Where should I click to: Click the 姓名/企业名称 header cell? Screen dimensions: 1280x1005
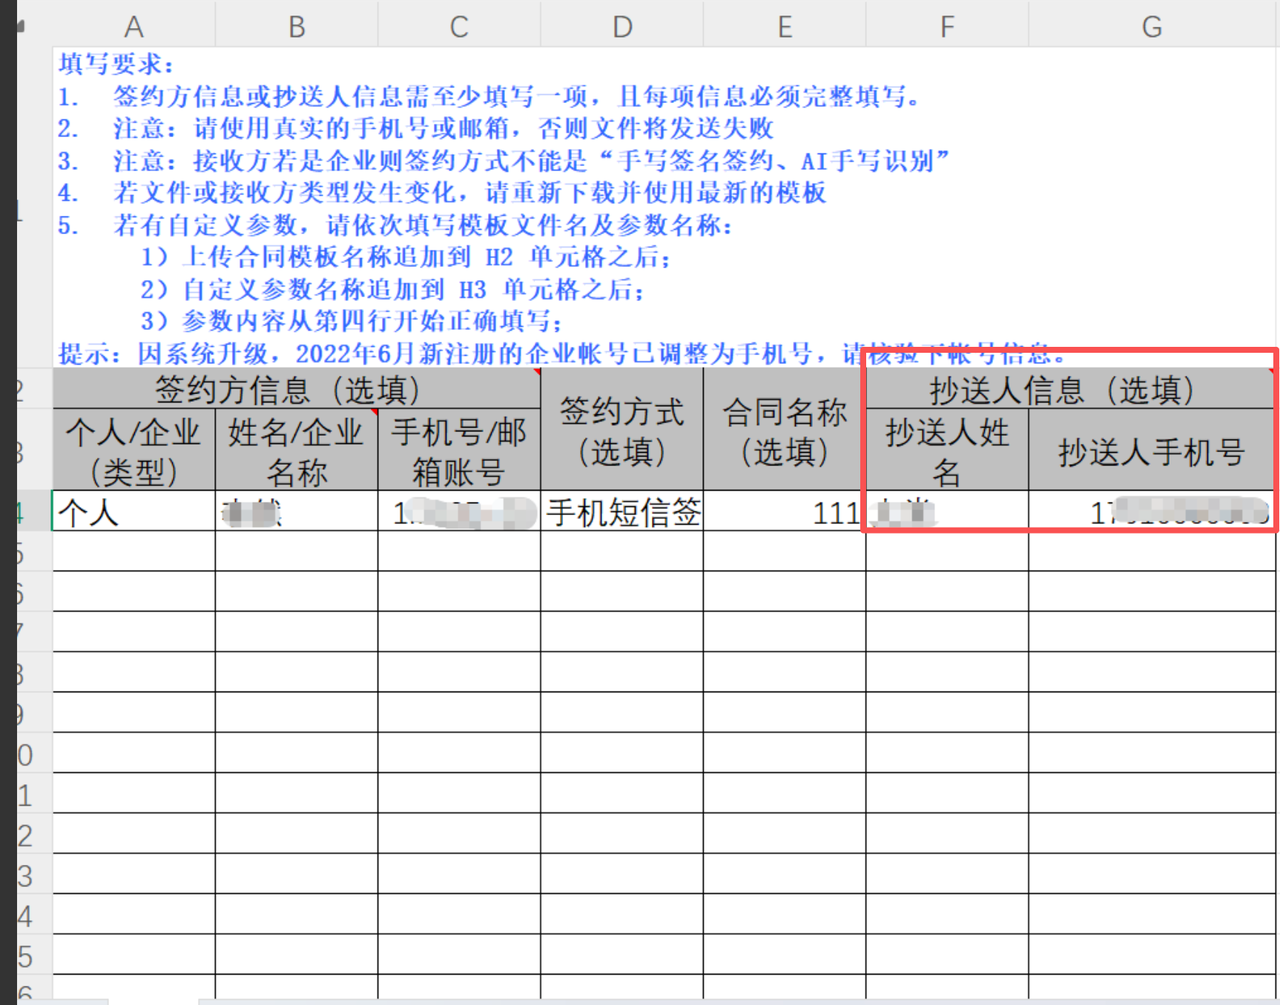pos(297,451)
